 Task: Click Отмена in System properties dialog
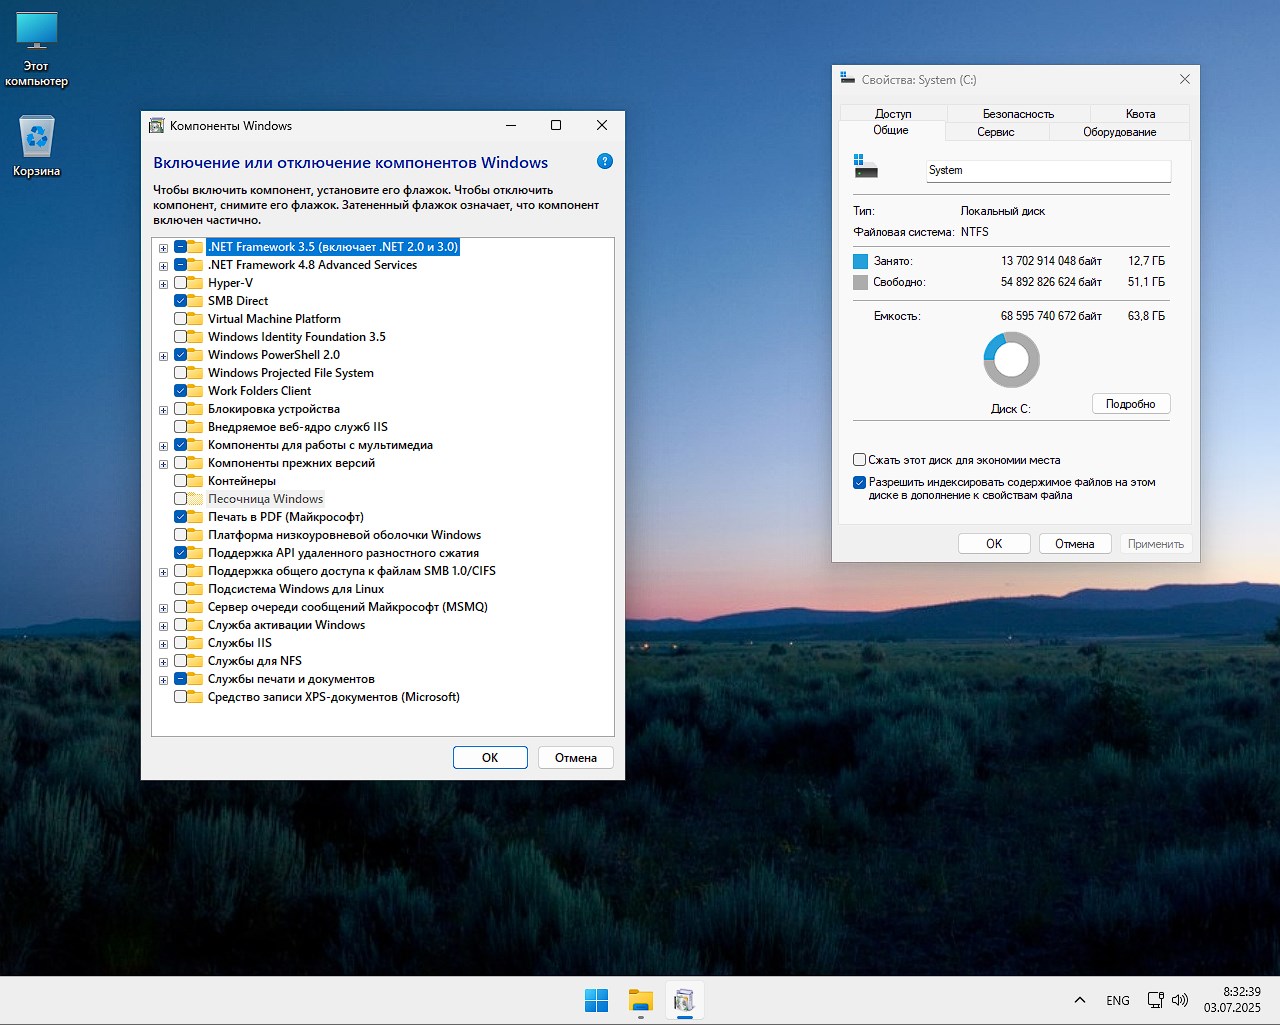coord(1075,544)
